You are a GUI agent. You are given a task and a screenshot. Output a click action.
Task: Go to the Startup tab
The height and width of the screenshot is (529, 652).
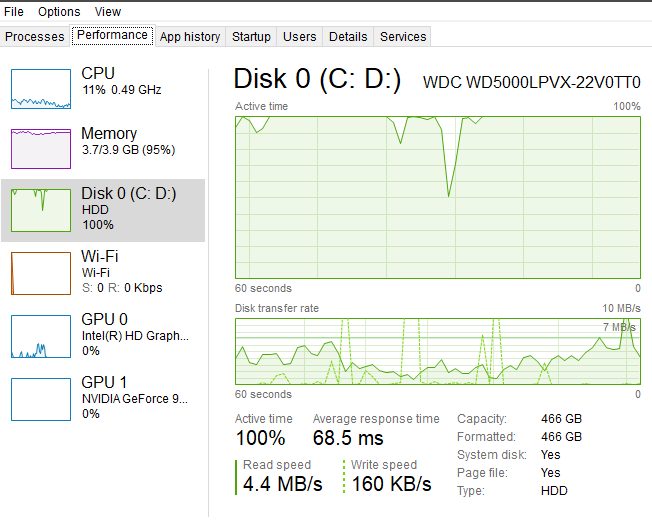pyautogui.click(x=251, y=37)
